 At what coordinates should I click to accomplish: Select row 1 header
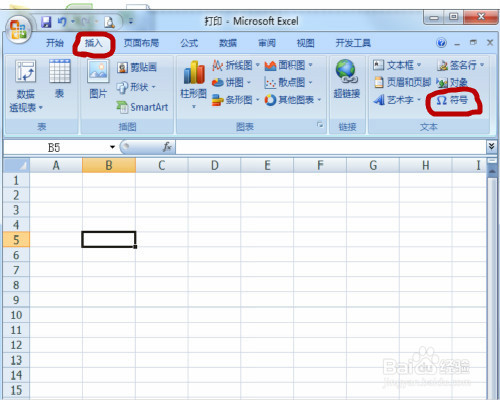pyautogui.click(x=16, y=180)
